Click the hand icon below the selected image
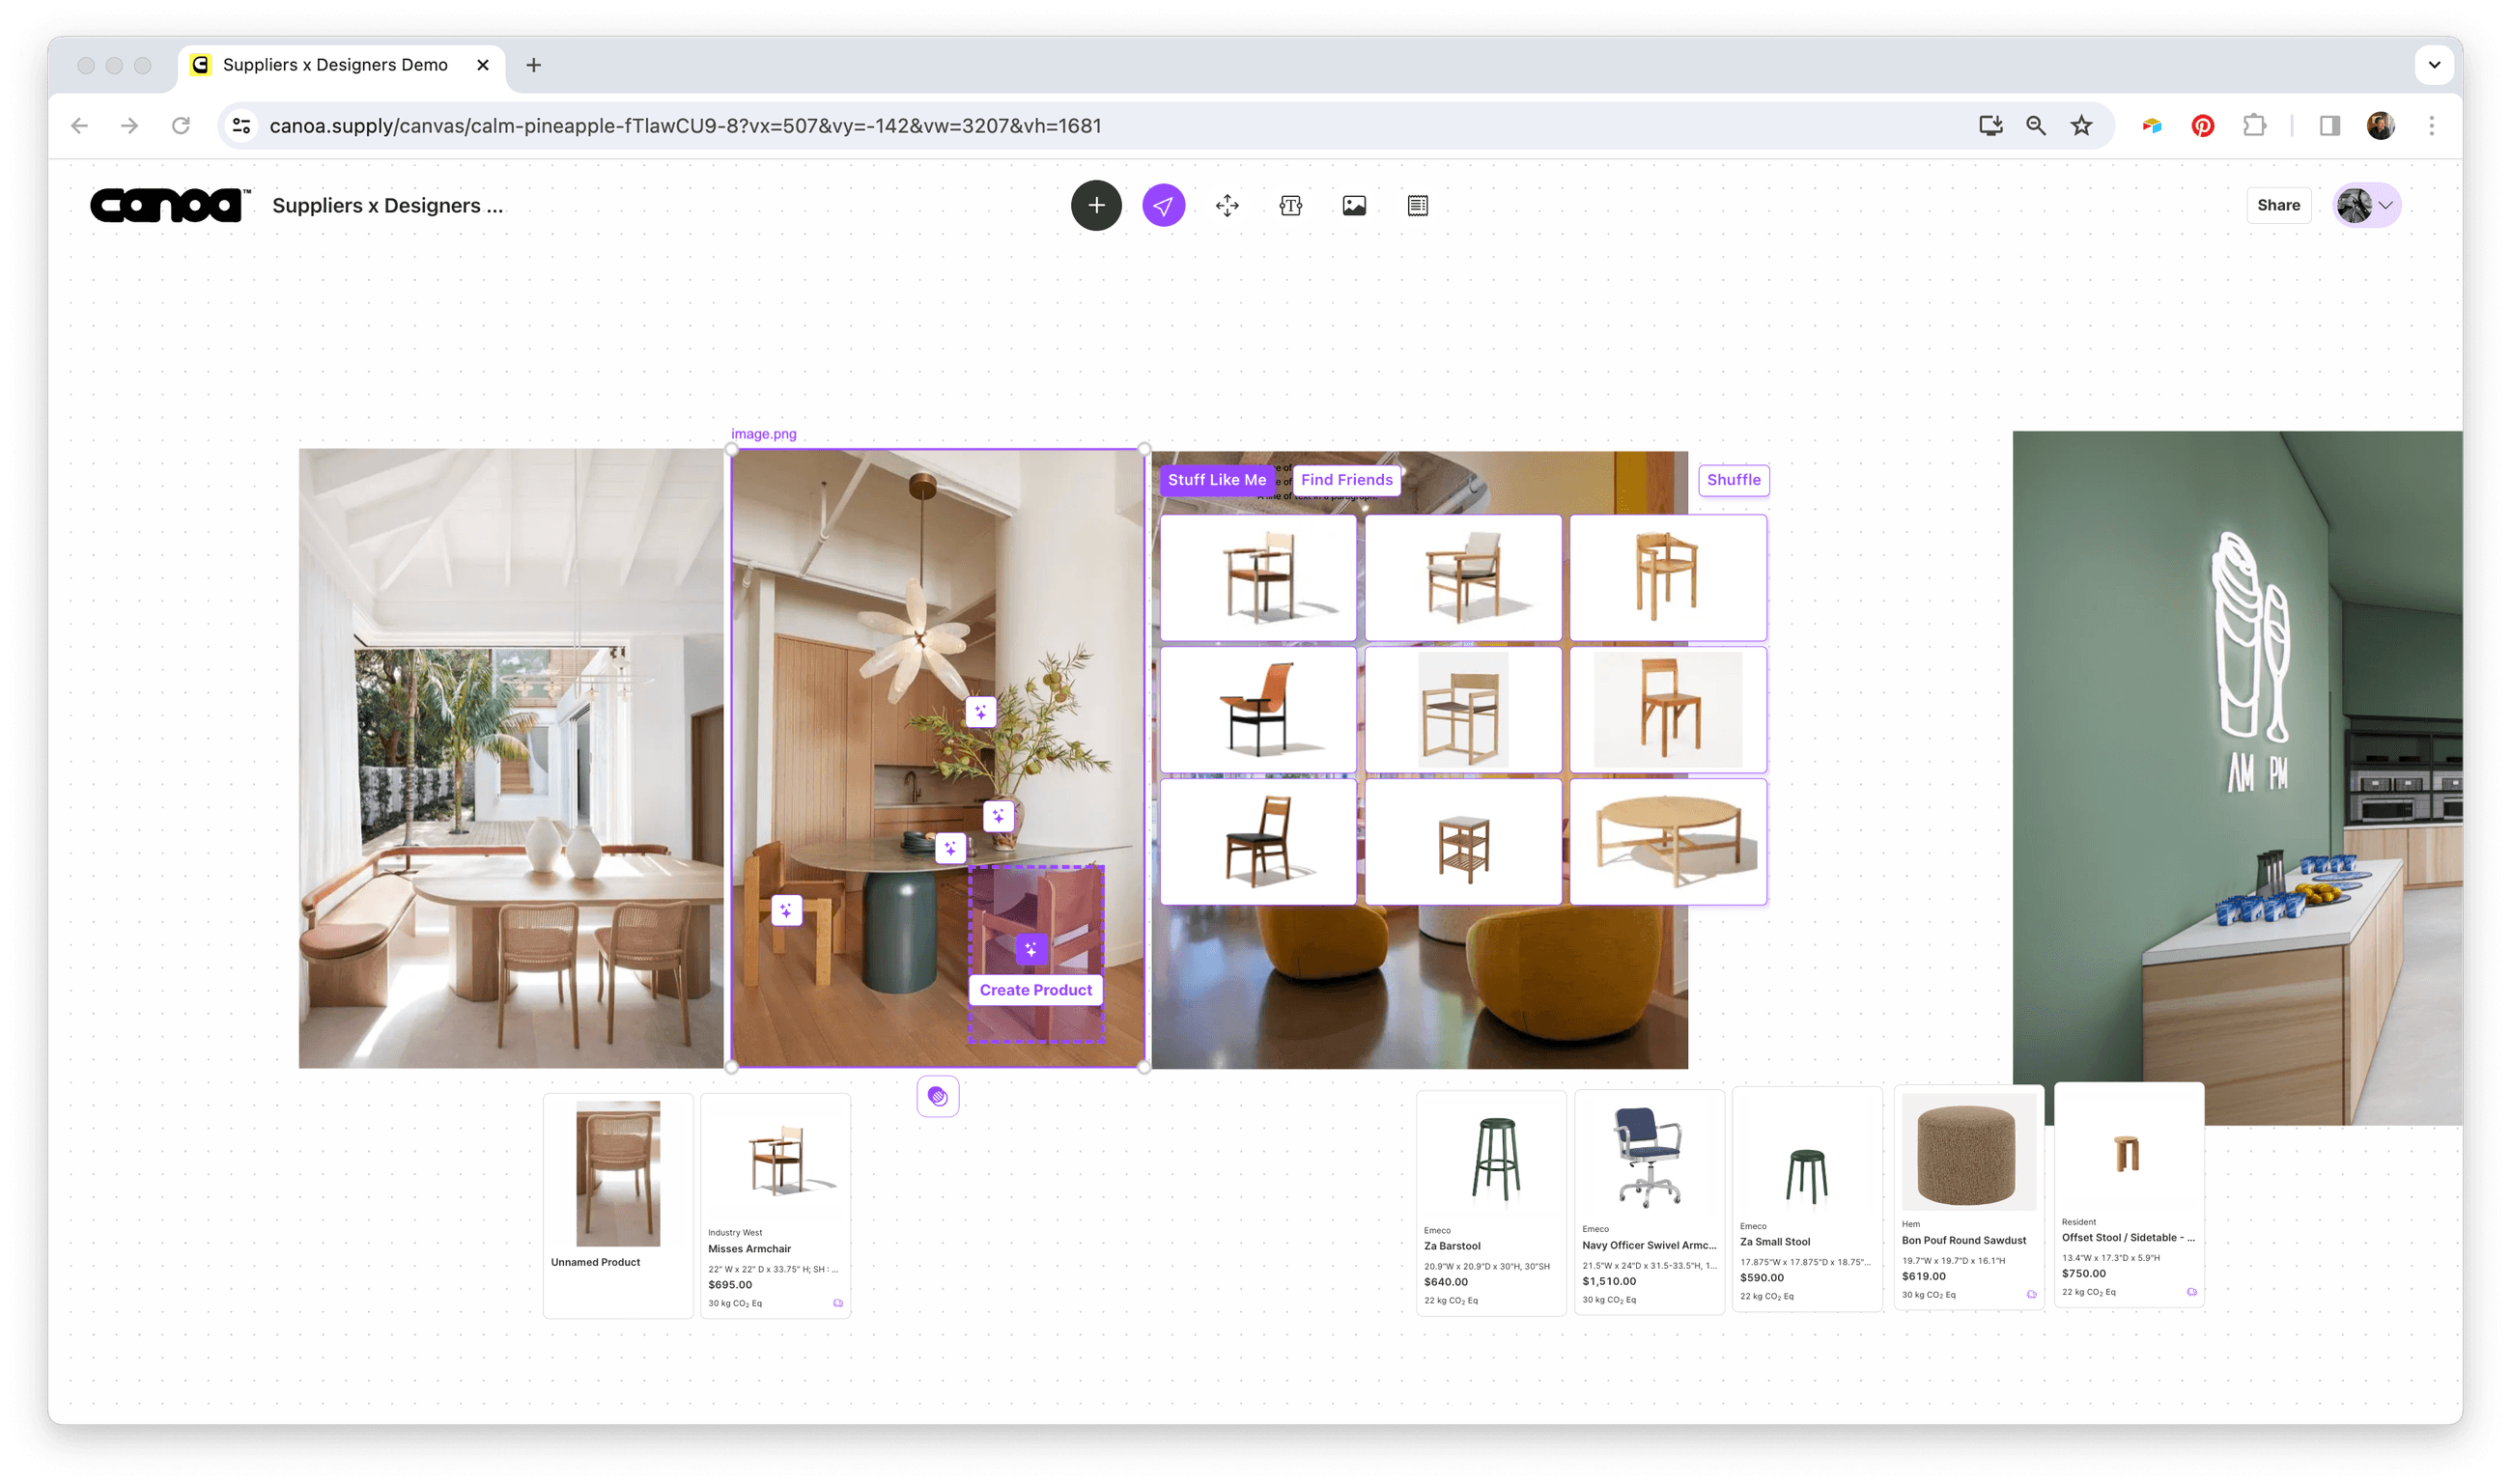The height and width of the screenshot is (1484, 2511). click(937, 1095)
